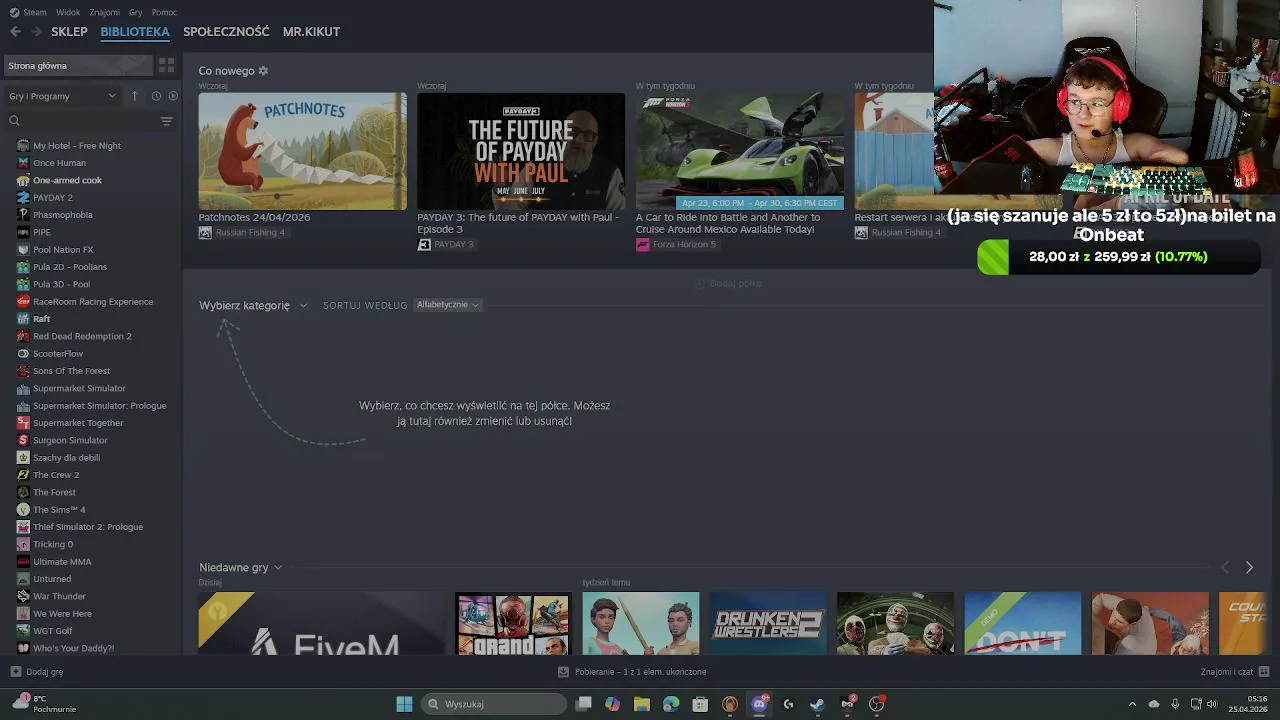Open the 'Alfabetycznie' sort dropdown

448,305
